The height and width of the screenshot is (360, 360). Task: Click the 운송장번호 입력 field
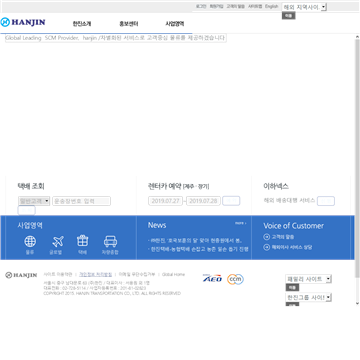[x=81, y=201]
